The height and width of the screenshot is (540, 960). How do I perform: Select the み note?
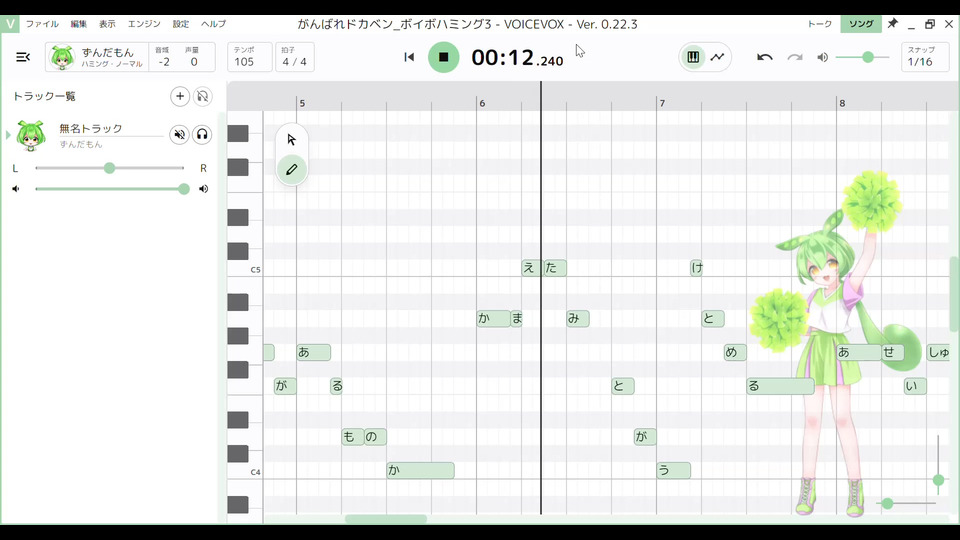[x=577, y=318]
